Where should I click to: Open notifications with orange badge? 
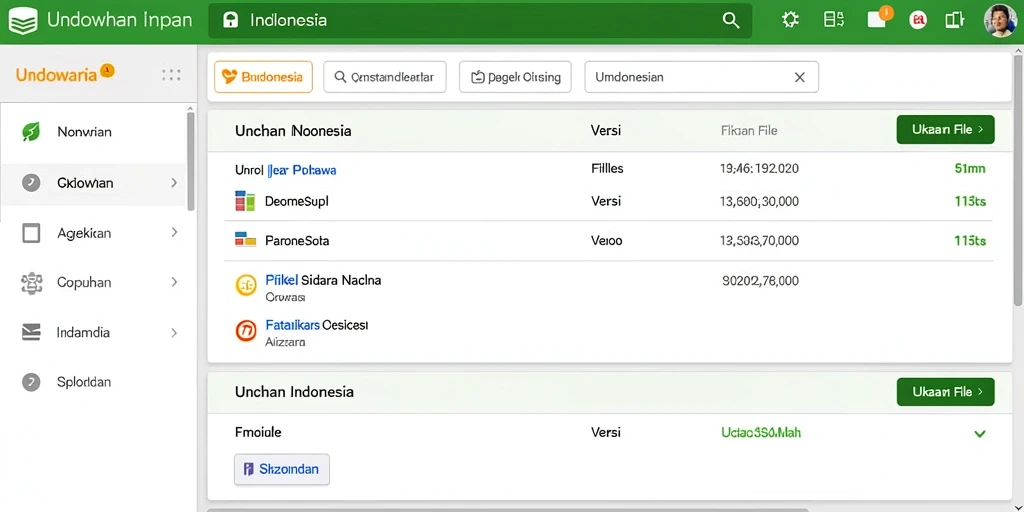point(878,18)
